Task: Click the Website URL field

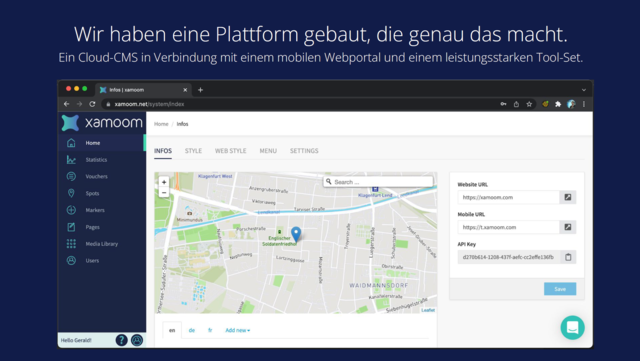Action: click(x=509, y=197)
